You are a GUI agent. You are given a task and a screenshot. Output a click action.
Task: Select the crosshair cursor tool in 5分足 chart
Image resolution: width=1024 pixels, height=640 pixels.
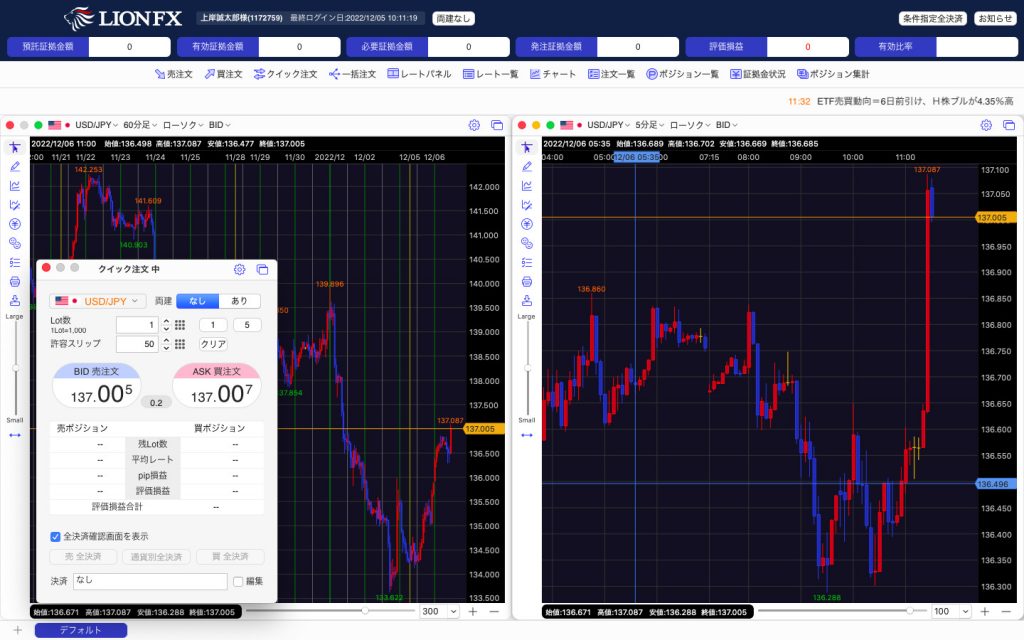click(526, 147)
